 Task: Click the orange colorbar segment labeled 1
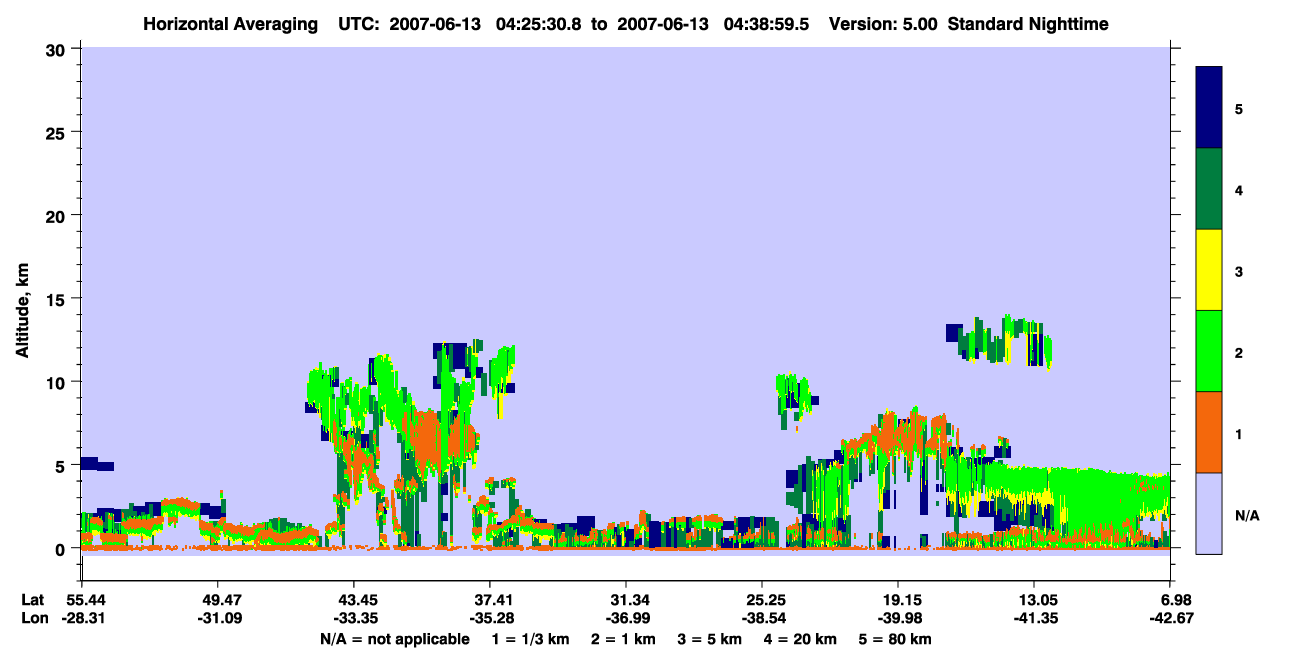(1209, 432)
